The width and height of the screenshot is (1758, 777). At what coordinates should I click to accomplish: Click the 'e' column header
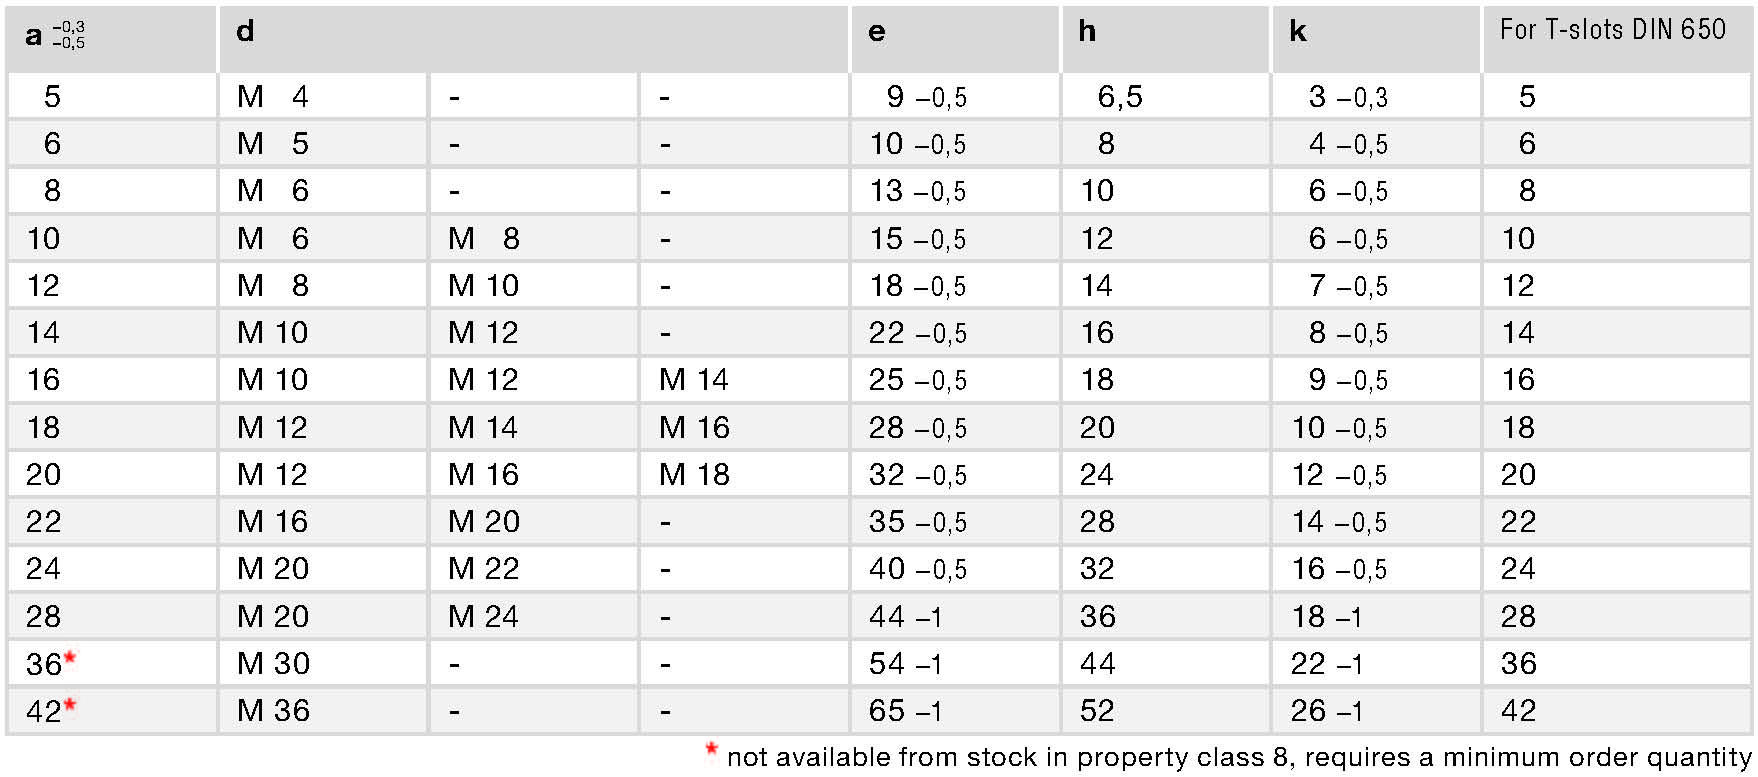point(877,32)
